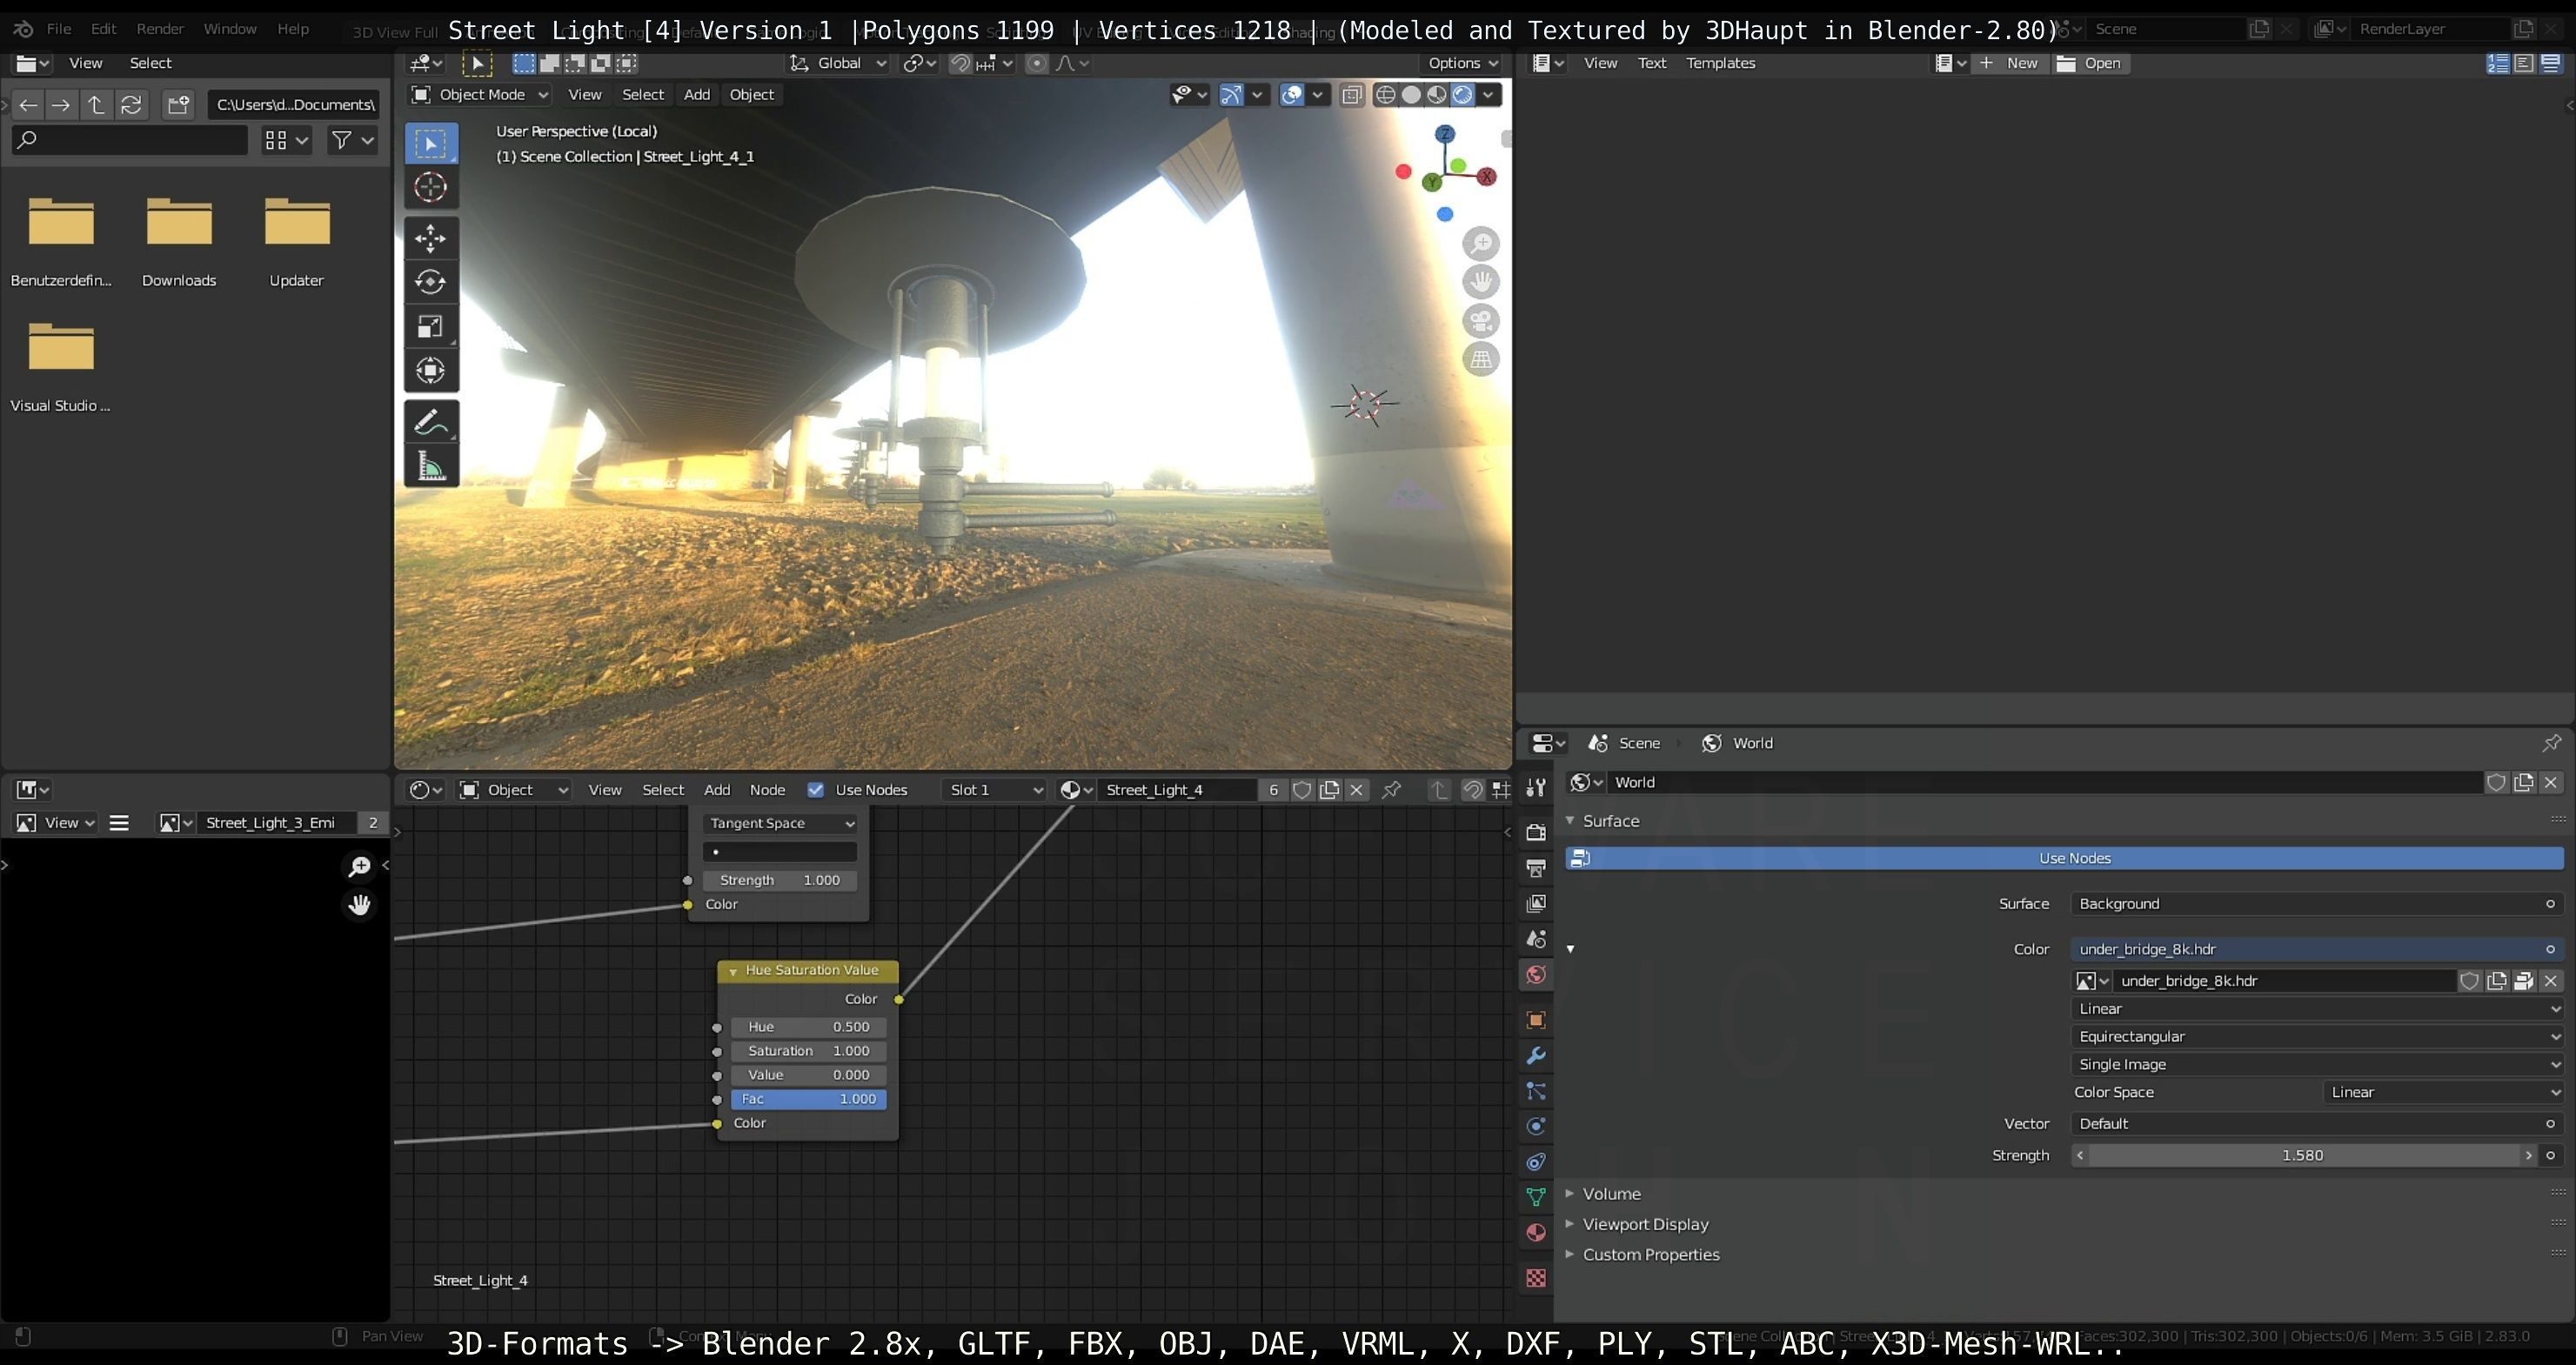Open the Modifier wrench properties tab

1536,1056
